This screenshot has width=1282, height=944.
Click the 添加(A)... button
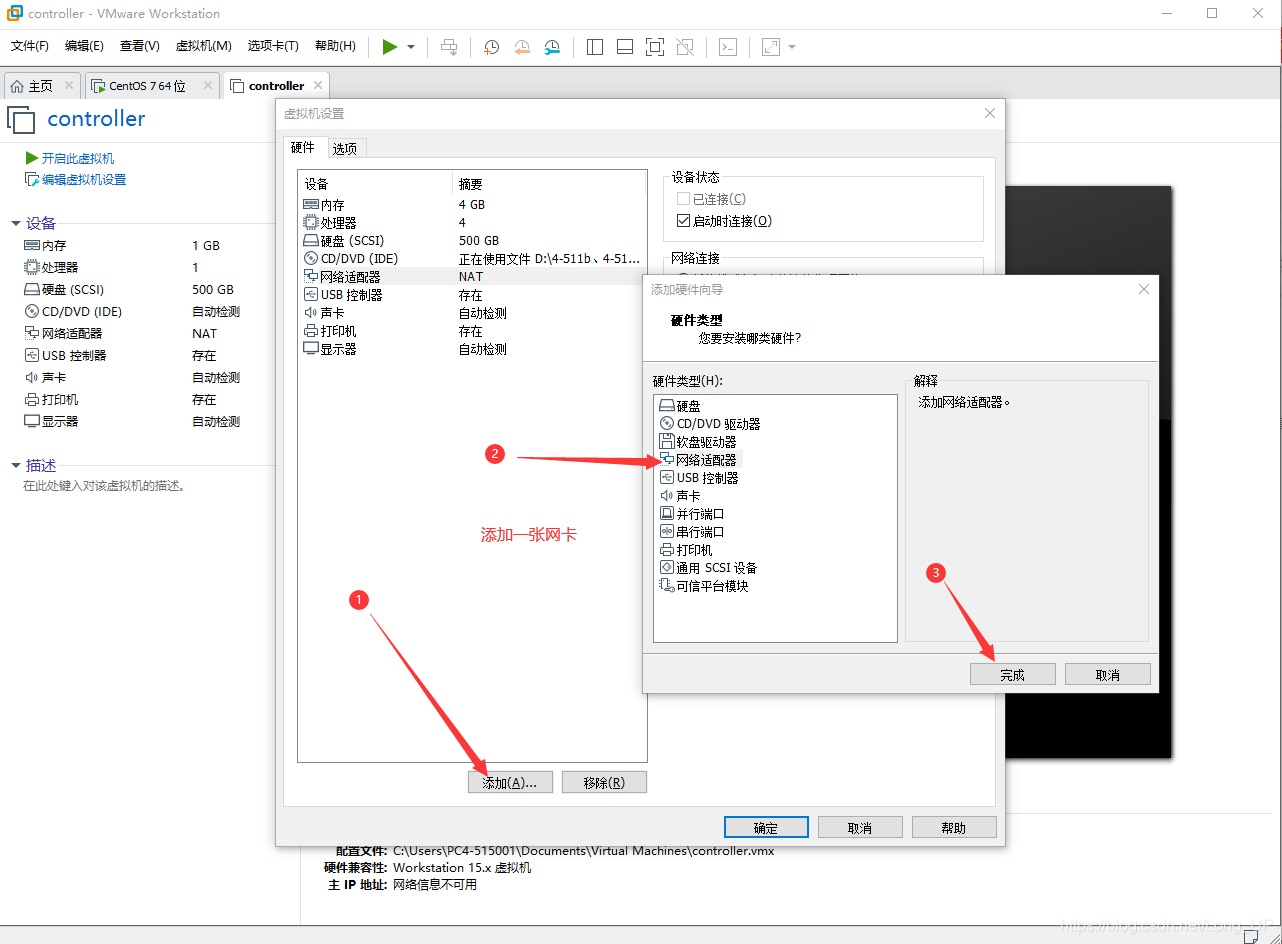(x=510, y=783)
